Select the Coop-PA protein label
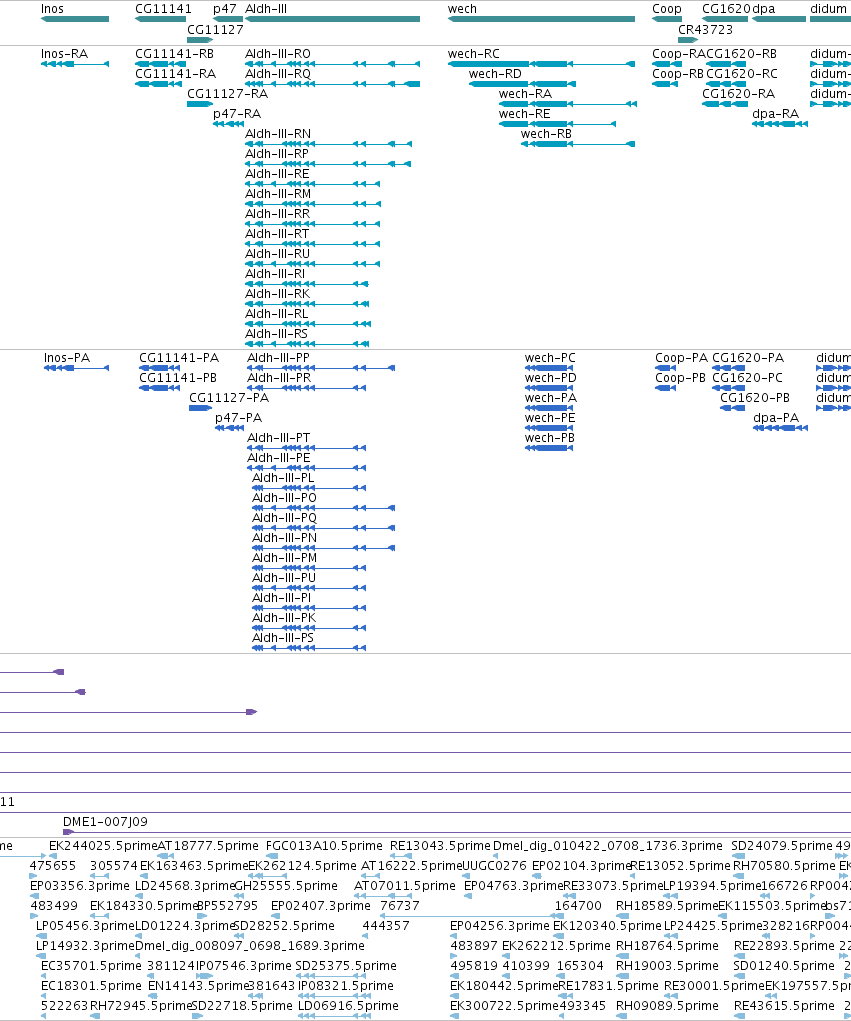851x1021 pixels. click(x=681, y=358)
